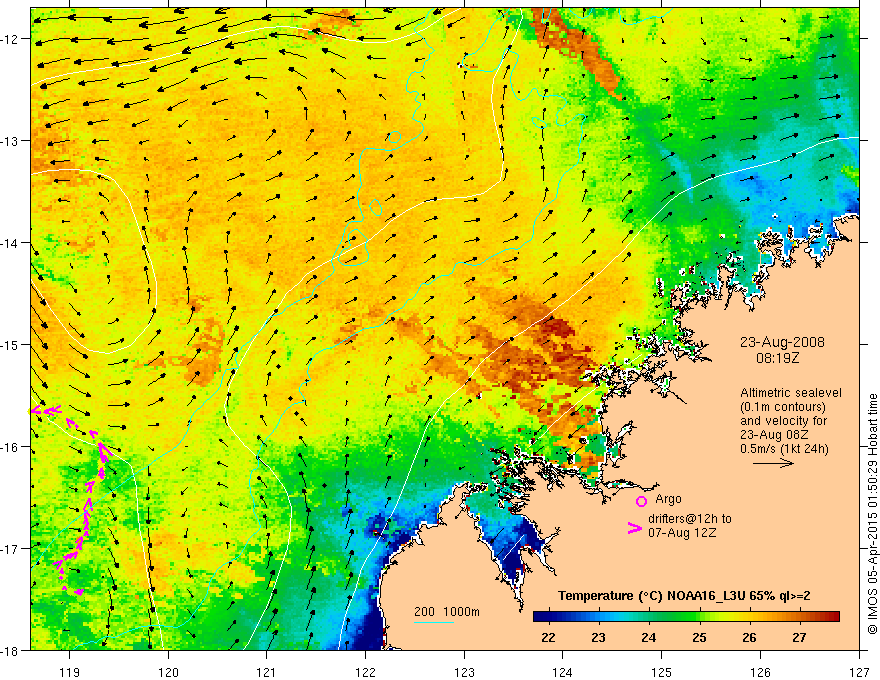
Task: Click the Altimetric sealevel description text
Action: point(791,421)
